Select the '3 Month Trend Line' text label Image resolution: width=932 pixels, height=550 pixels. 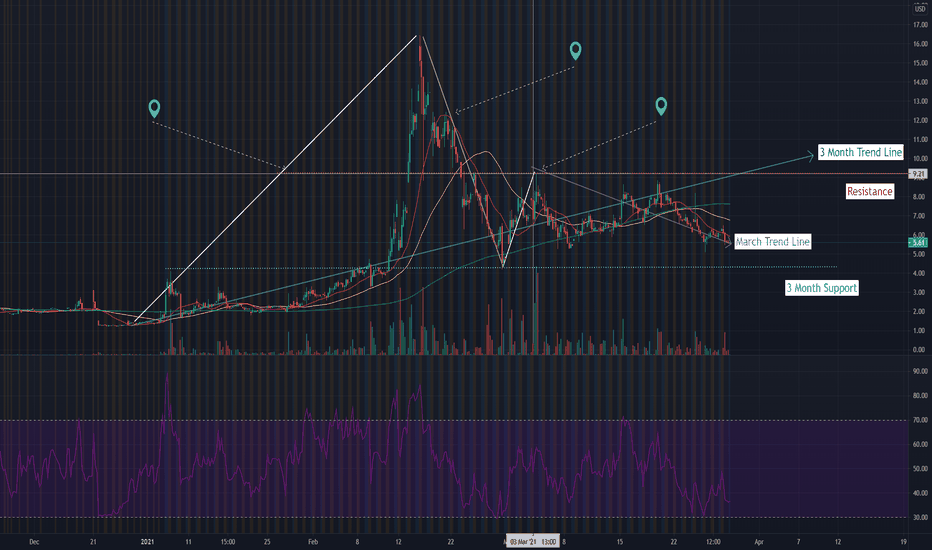(x=861, y=152)
